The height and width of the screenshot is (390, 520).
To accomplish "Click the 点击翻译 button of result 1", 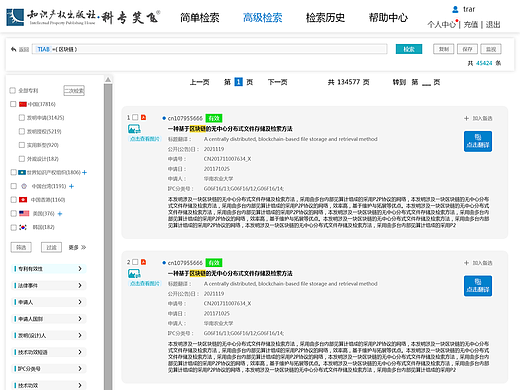I will point(478,141).
